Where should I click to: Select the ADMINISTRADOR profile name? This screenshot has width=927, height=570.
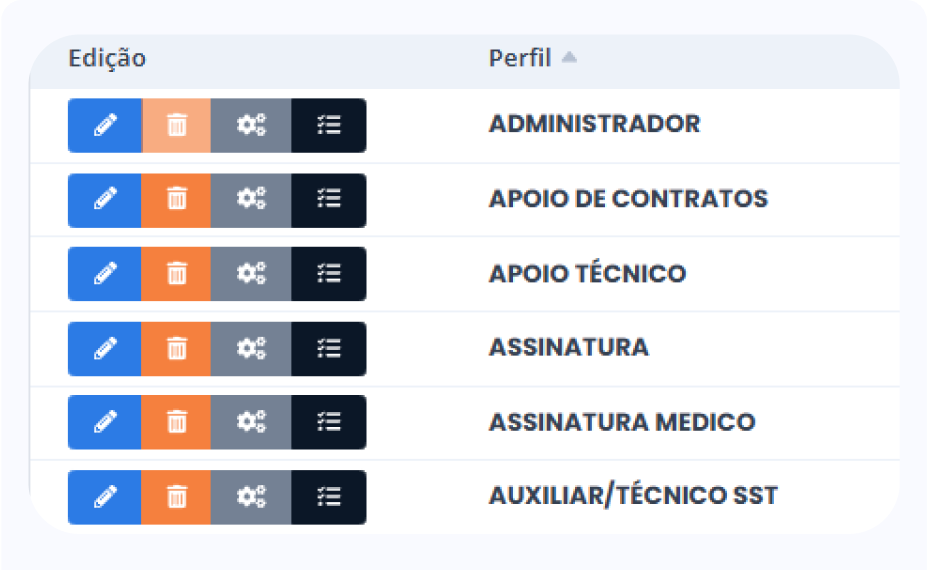tap(594, 124)
